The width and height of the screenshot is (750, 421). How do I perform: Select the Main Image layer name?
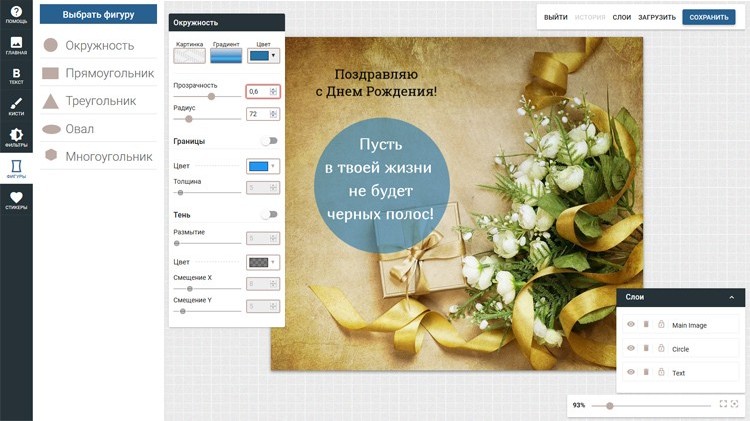click(689, 325)
